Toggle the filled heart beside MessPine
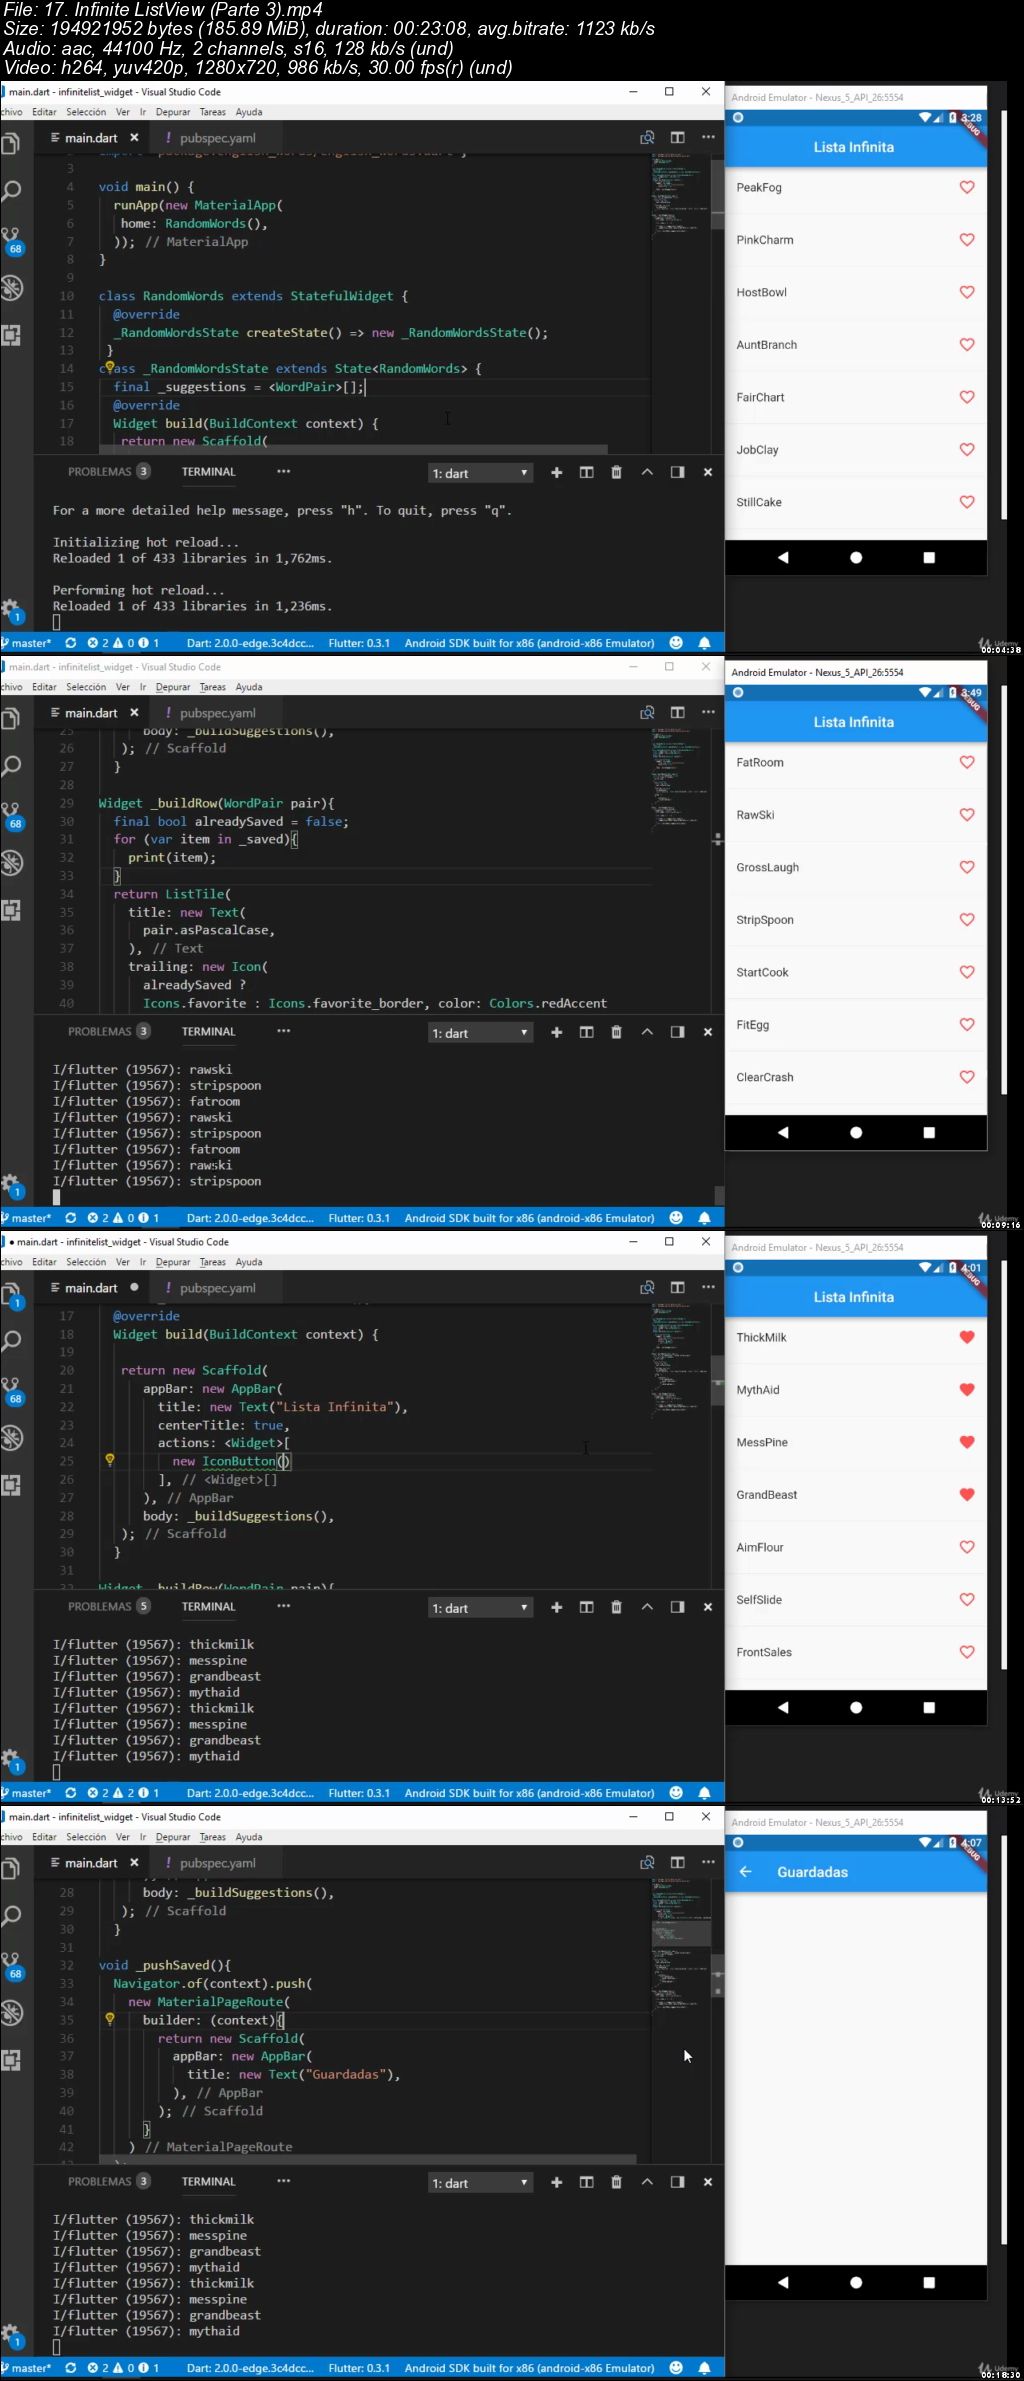The height and width of the screenshot is (2381, 1024). 966,1442
